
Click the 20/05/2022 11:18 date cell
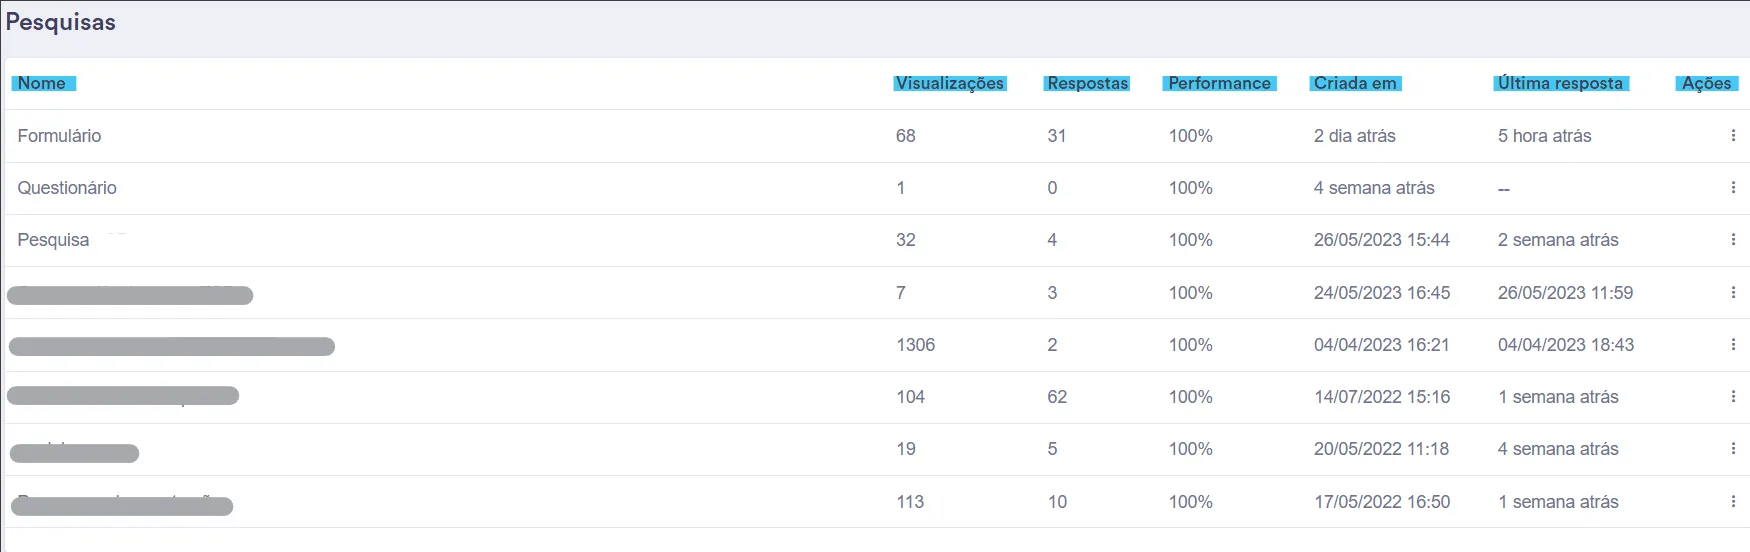point(1382,449)
